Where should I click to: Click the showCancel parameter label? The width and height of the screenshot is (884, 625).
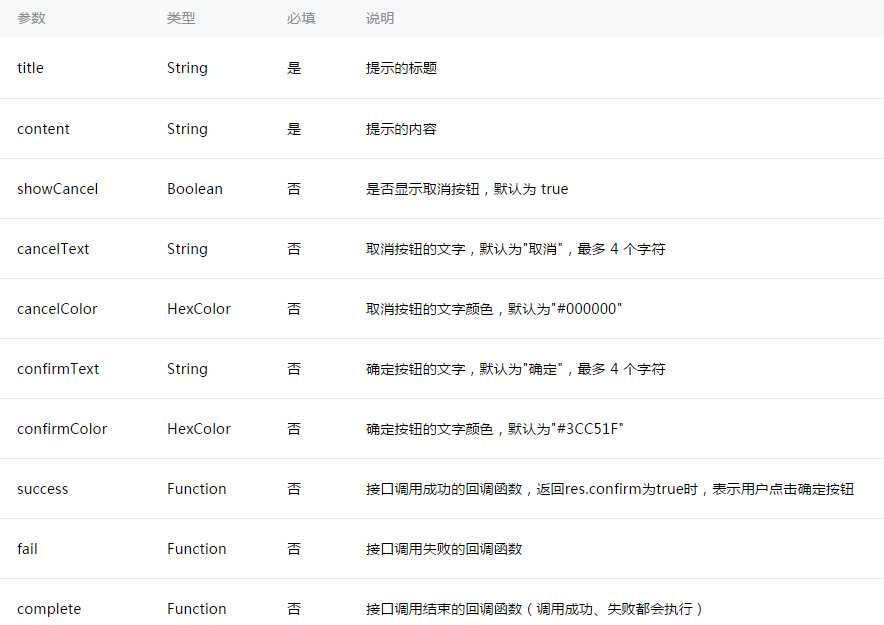click(57, 188)
